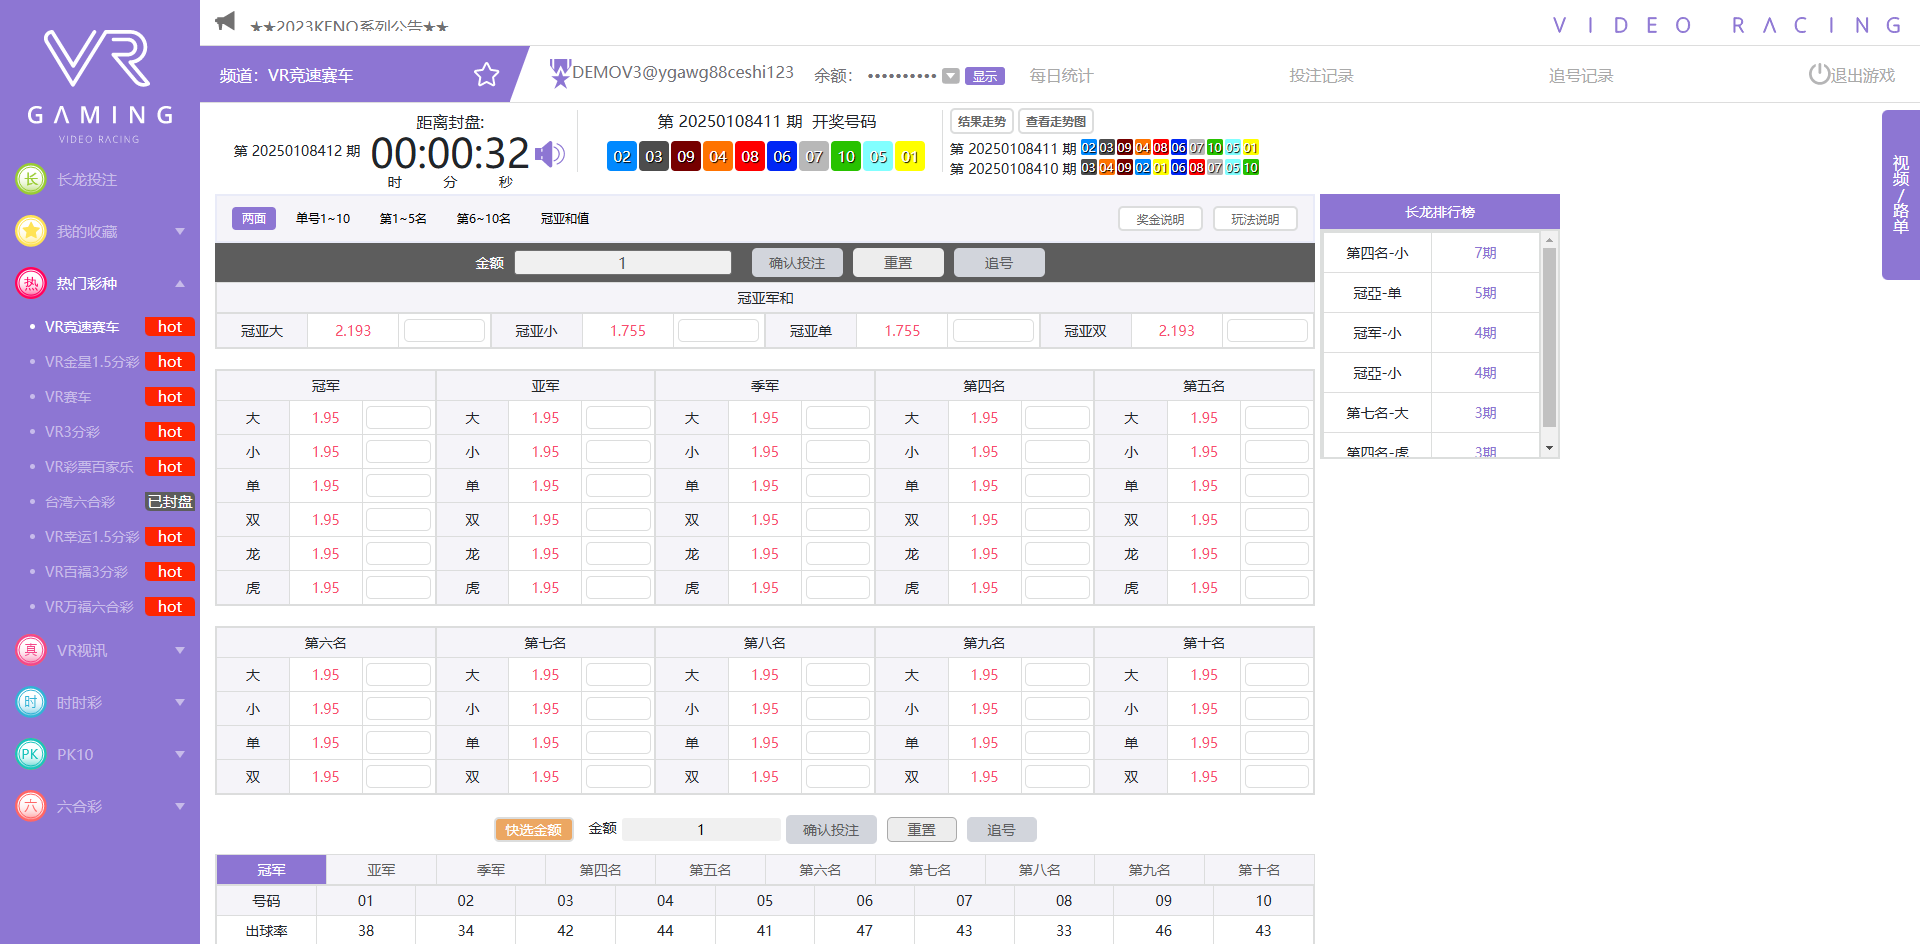This screenshot has height=944, width=1920.
Task: Switch to the 冠亚和值 tab
Action: pyautogui.click(x=564, y=218)
